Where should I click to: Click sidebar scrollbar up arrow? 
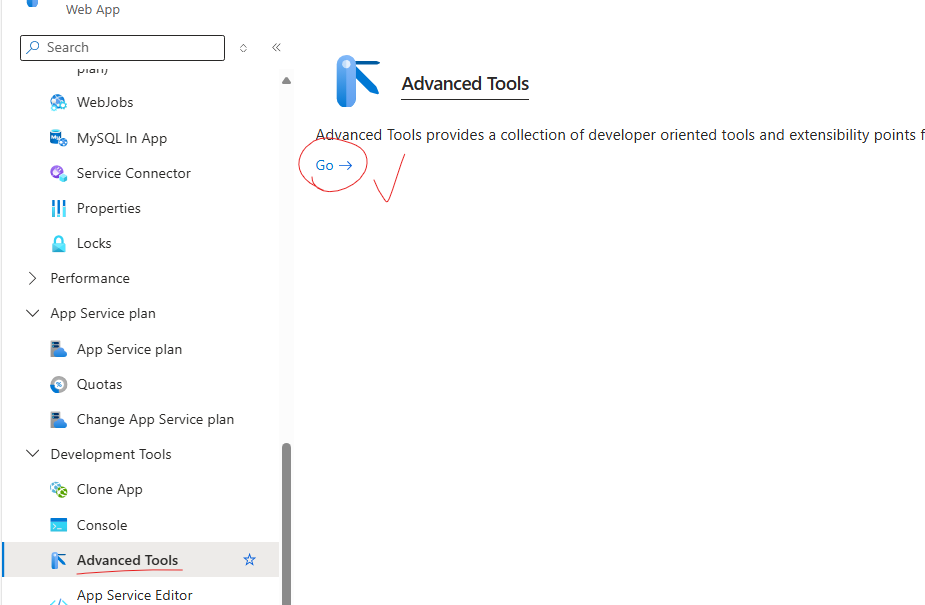click(286, 80)
